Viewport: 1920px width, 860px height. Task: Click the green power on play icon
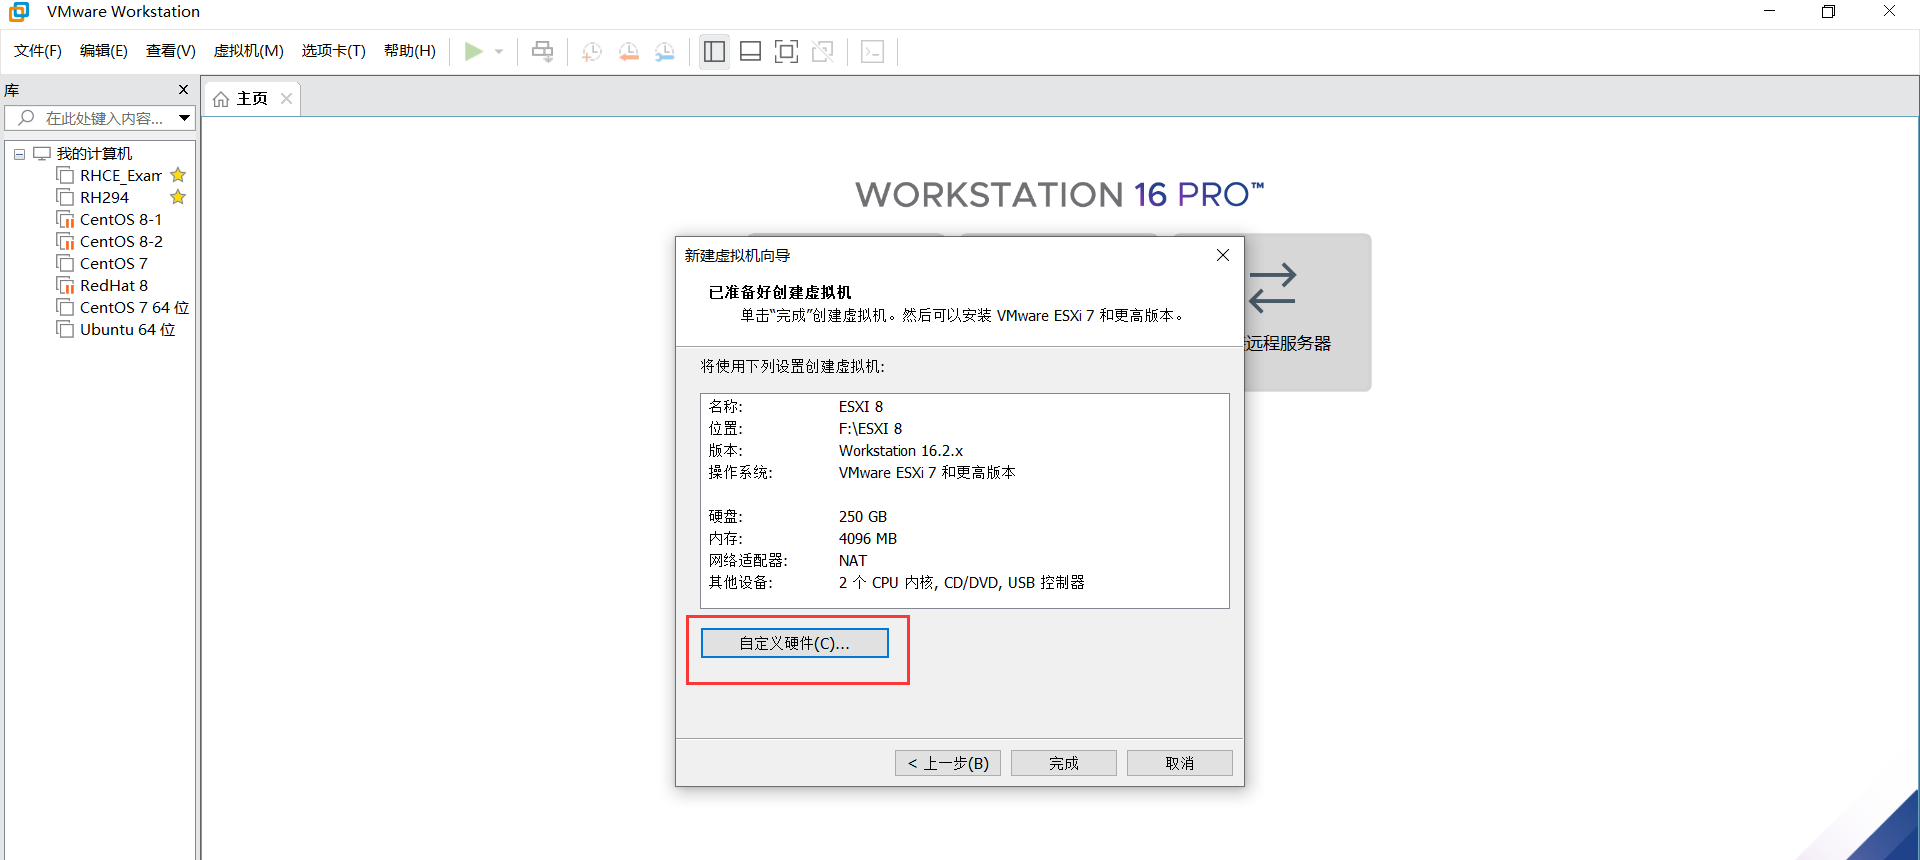point(474,51)
